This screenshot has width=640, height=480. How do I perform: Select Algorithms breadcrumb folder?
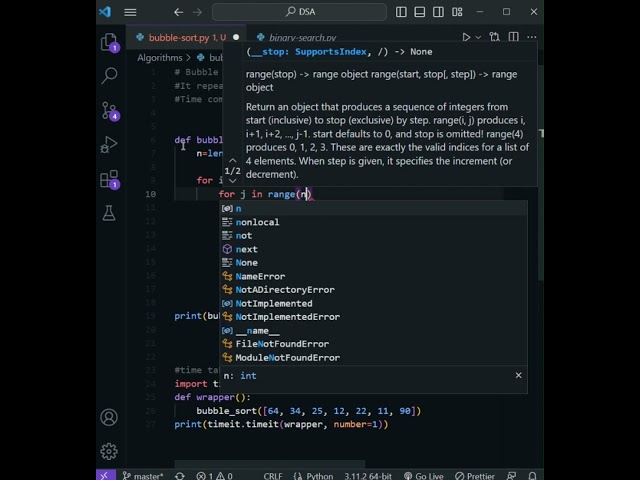click(160, 58)
